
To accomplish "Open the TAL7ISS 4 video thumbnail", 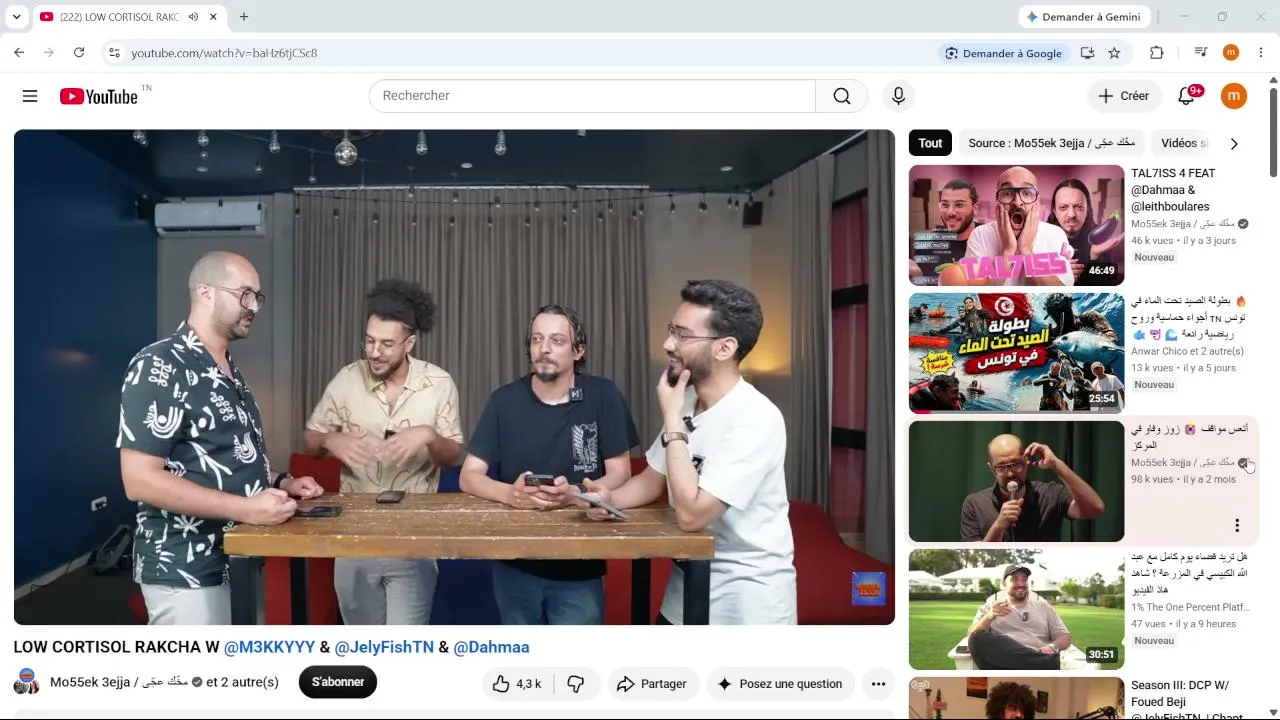I will click(x=1016, y=225).
